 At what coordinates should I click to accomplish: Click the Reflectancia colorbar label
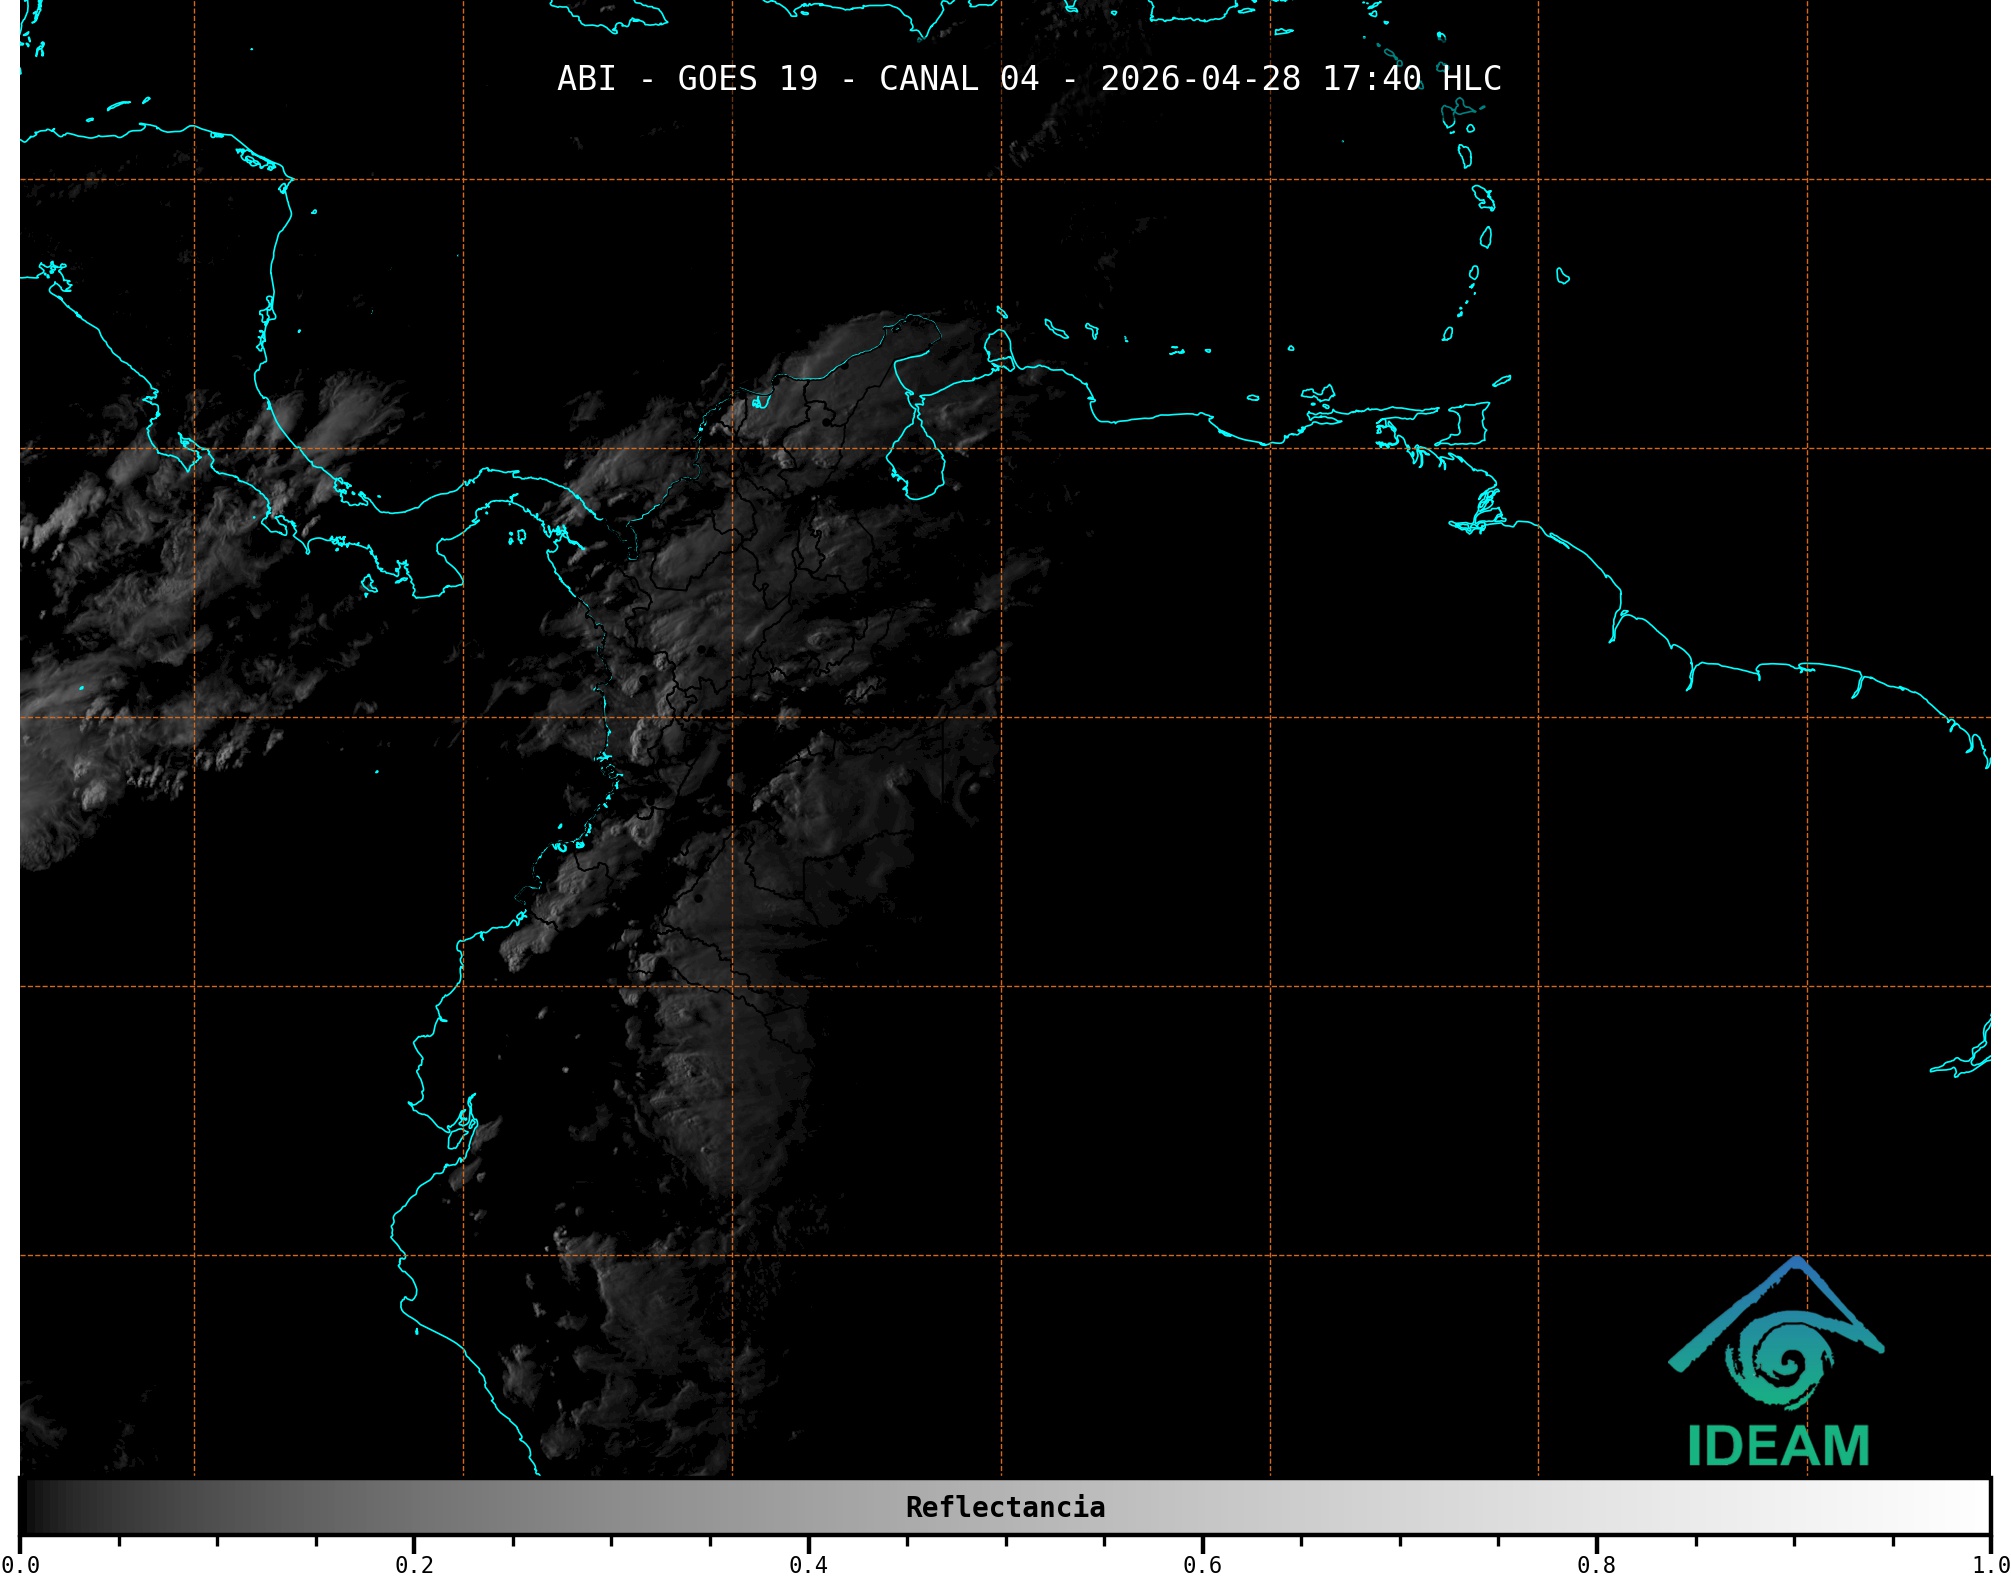1005,1507
